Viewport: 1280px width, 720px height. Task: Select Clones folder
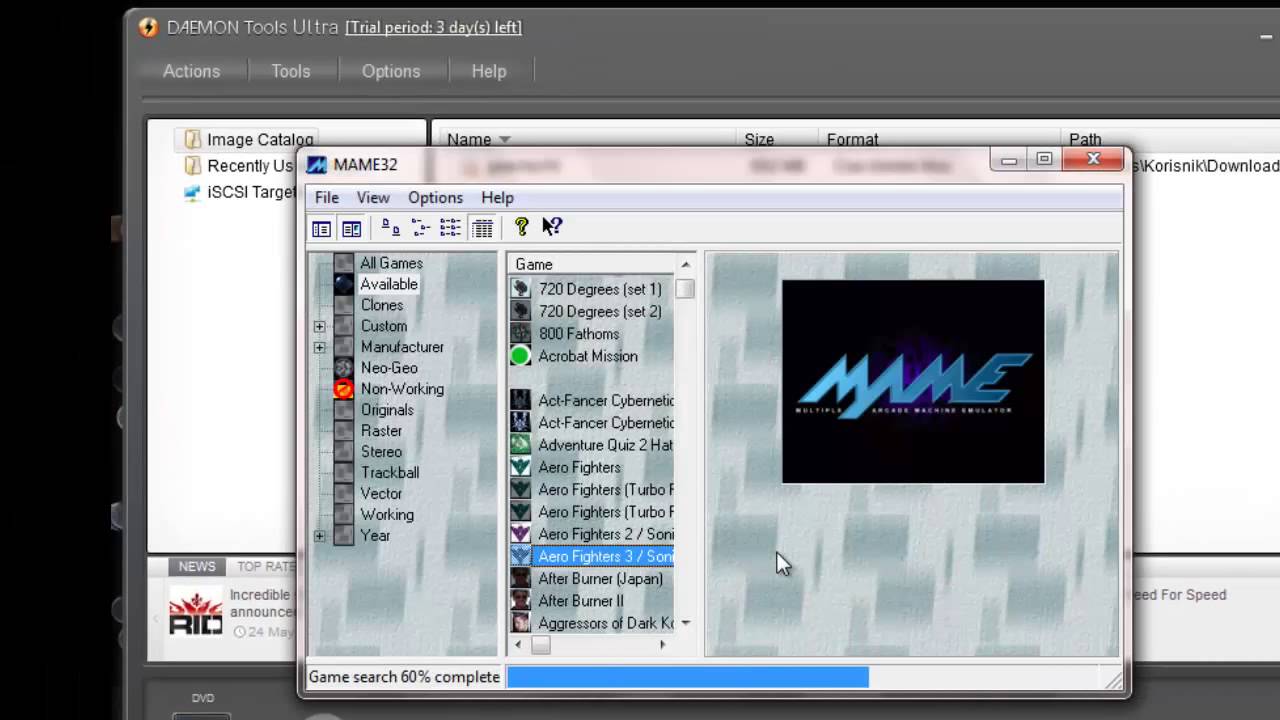(x=382, y=305)
